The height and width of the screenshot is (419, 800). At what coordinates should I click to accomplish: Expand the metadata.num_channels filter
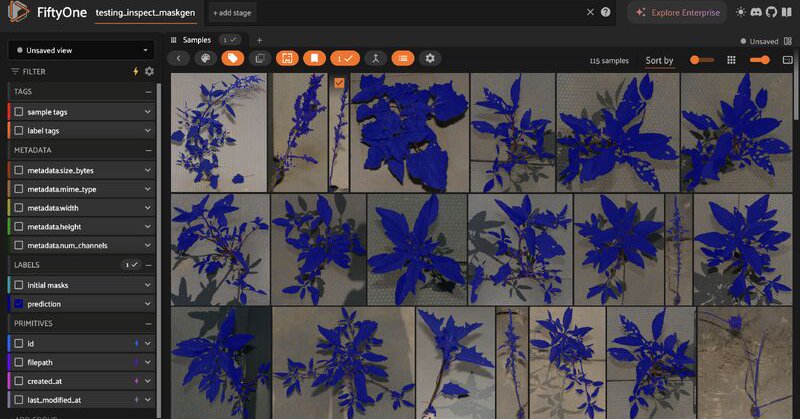147,245
